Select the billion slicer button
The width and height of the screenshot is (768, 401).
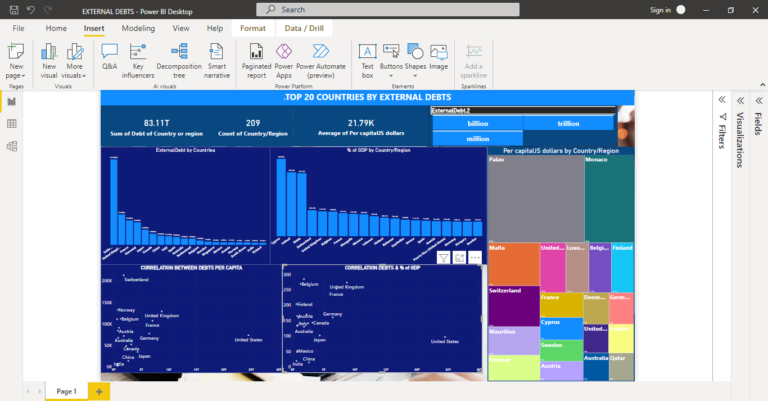(478, 123)
